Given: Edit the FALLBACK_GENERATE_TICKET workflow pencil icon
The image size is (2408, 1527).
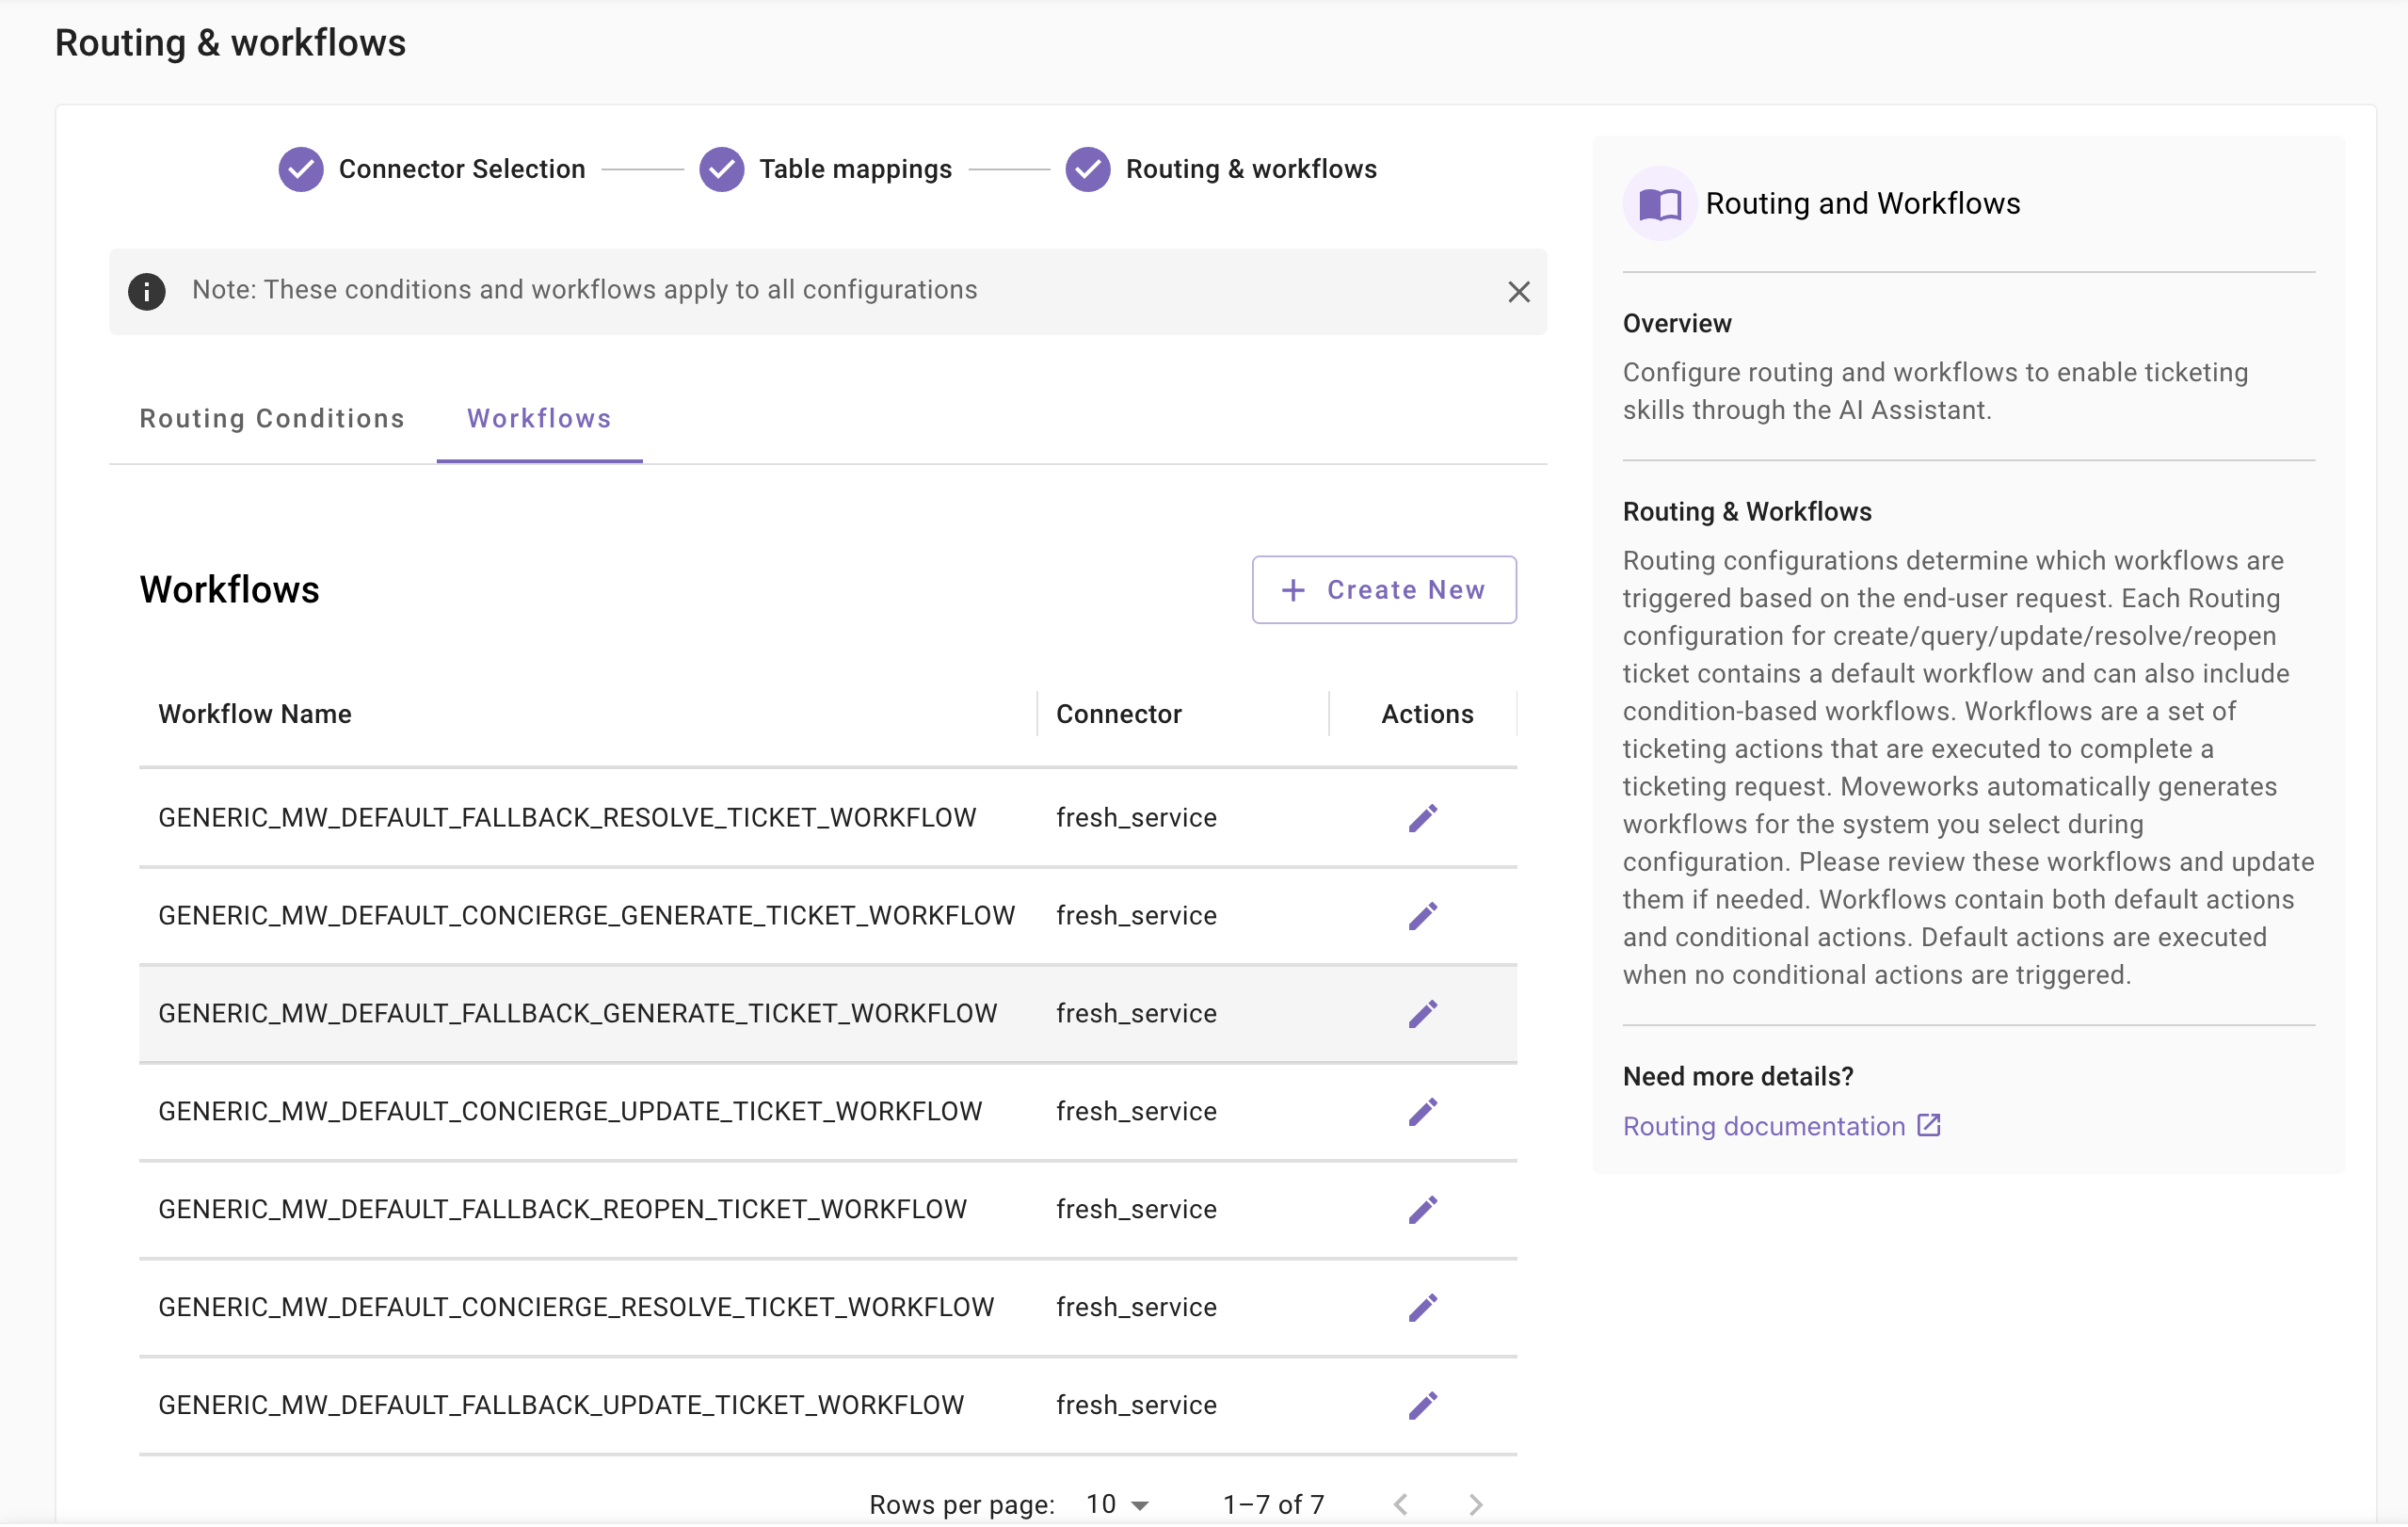Looking at the screenshot, I should pyautogui.click(x=1422, y=1014).
